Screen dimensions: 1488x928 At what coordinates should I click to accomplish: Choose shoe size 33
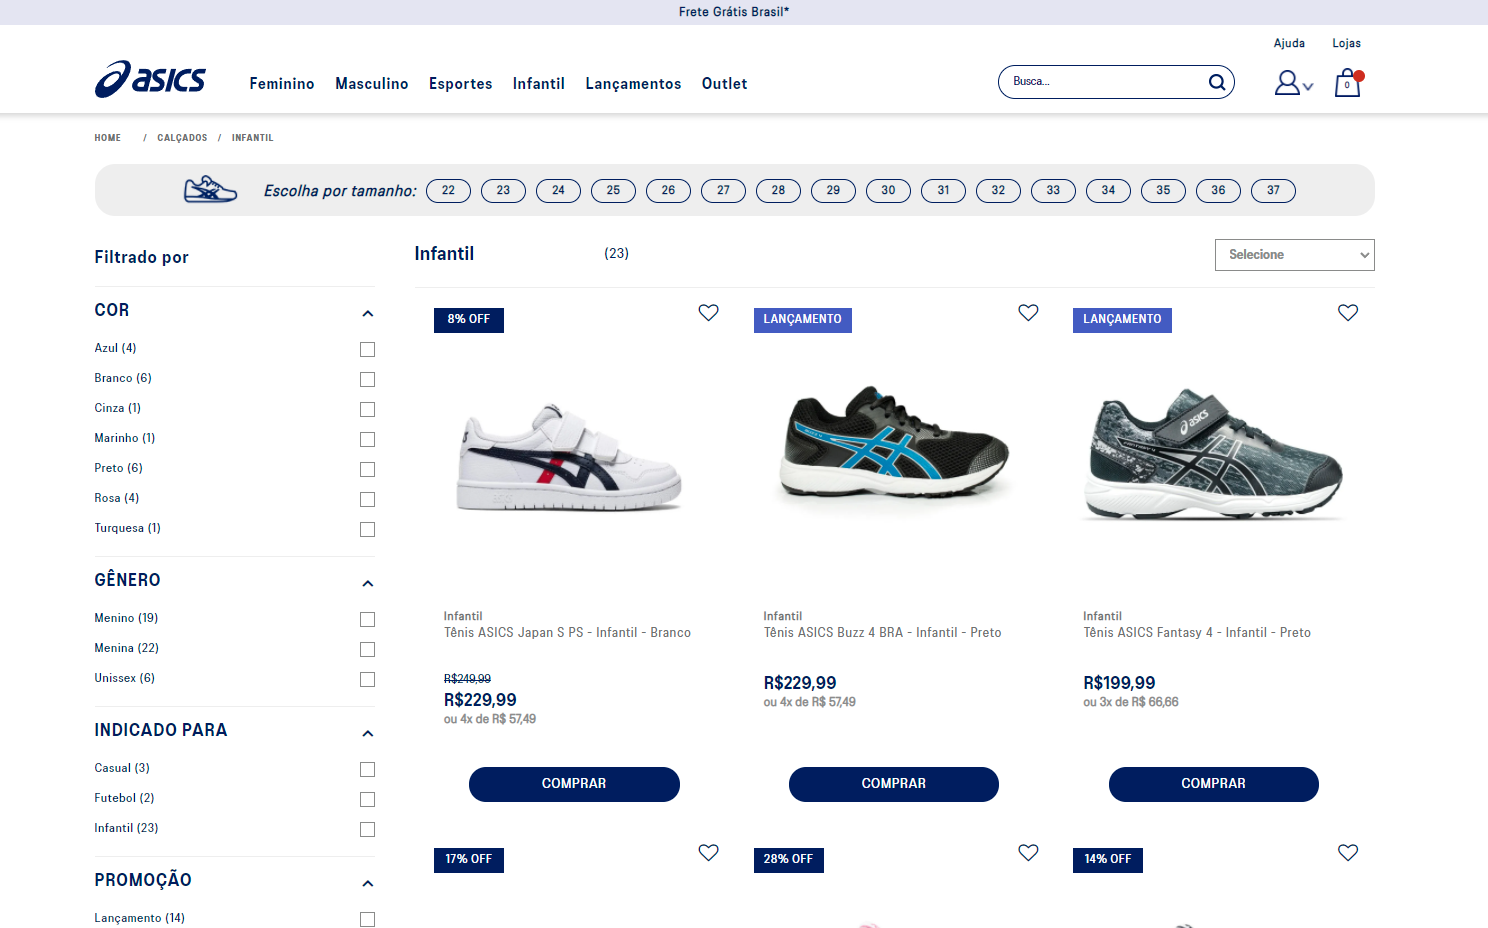click(1053, 191)
